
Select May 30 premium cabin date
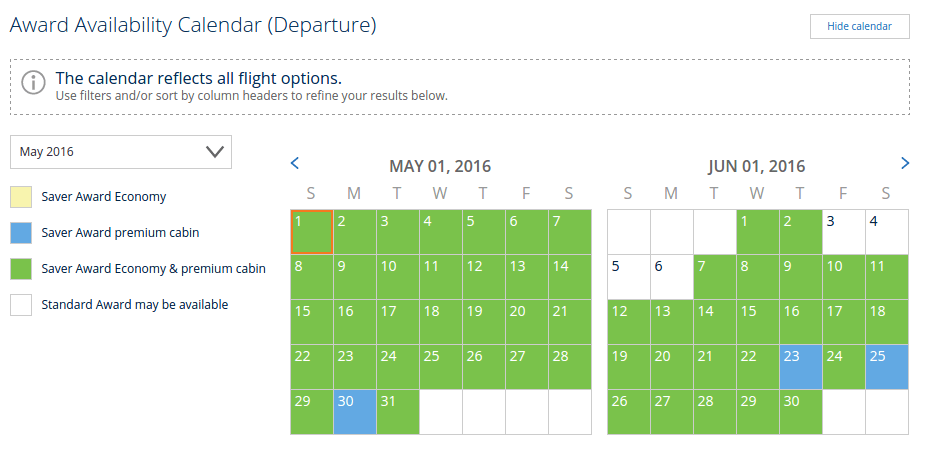click(x=355, y=412)
